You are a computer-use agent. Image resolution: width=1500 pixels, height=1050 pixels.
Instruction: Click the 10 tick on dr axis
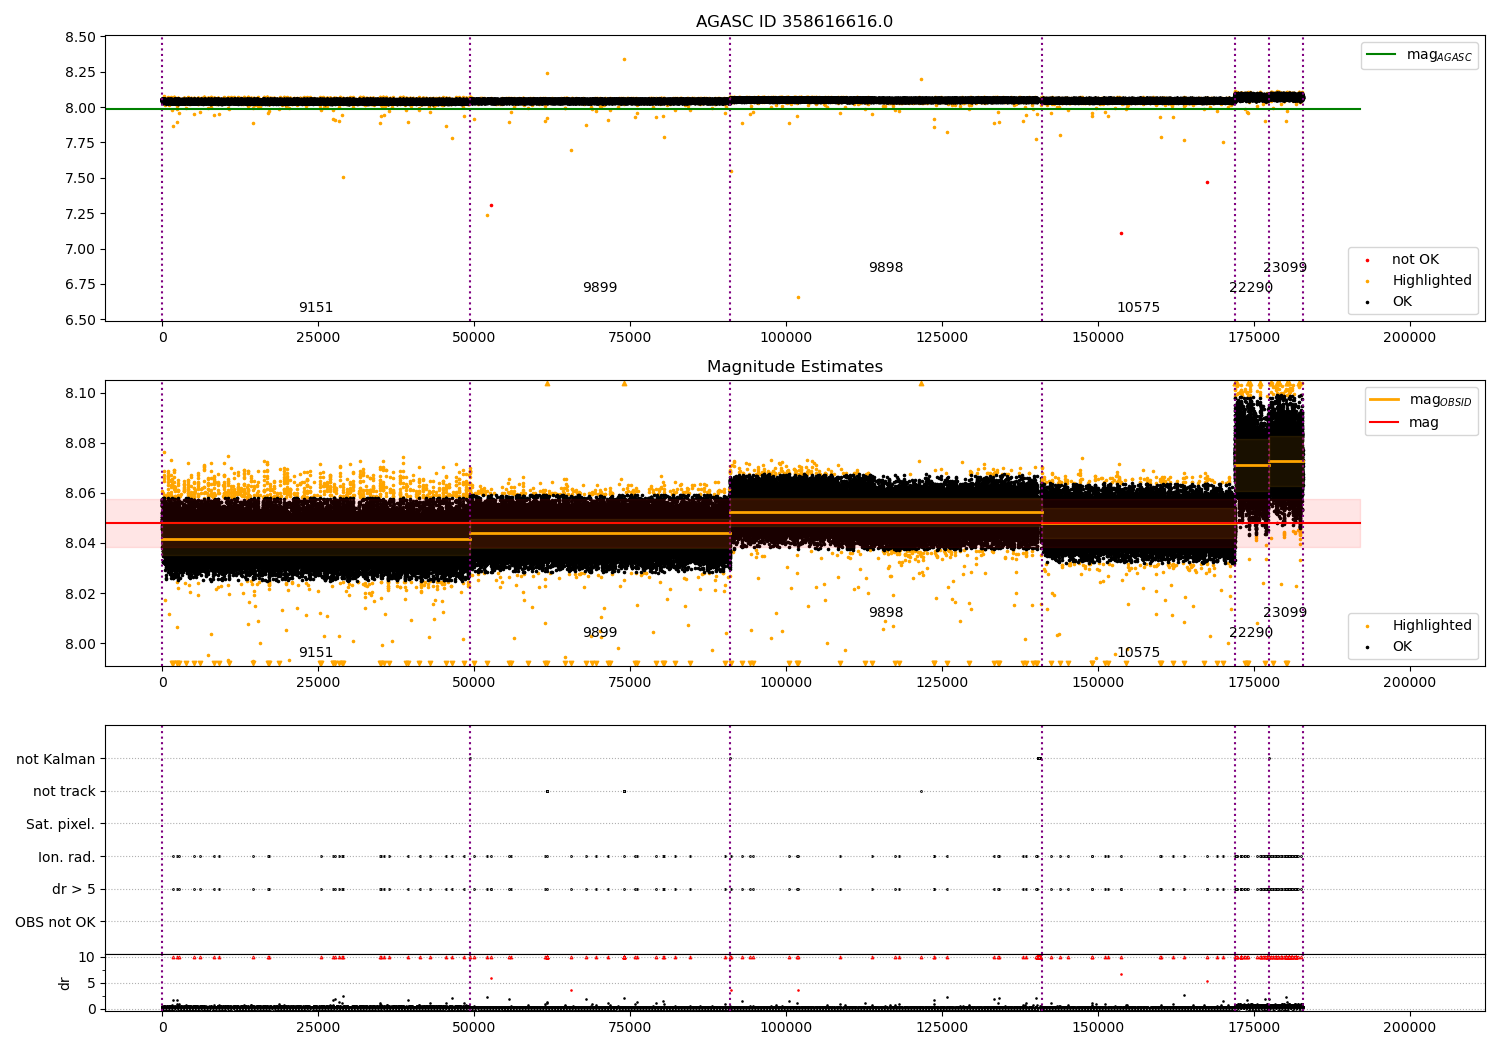click(87, 957)
